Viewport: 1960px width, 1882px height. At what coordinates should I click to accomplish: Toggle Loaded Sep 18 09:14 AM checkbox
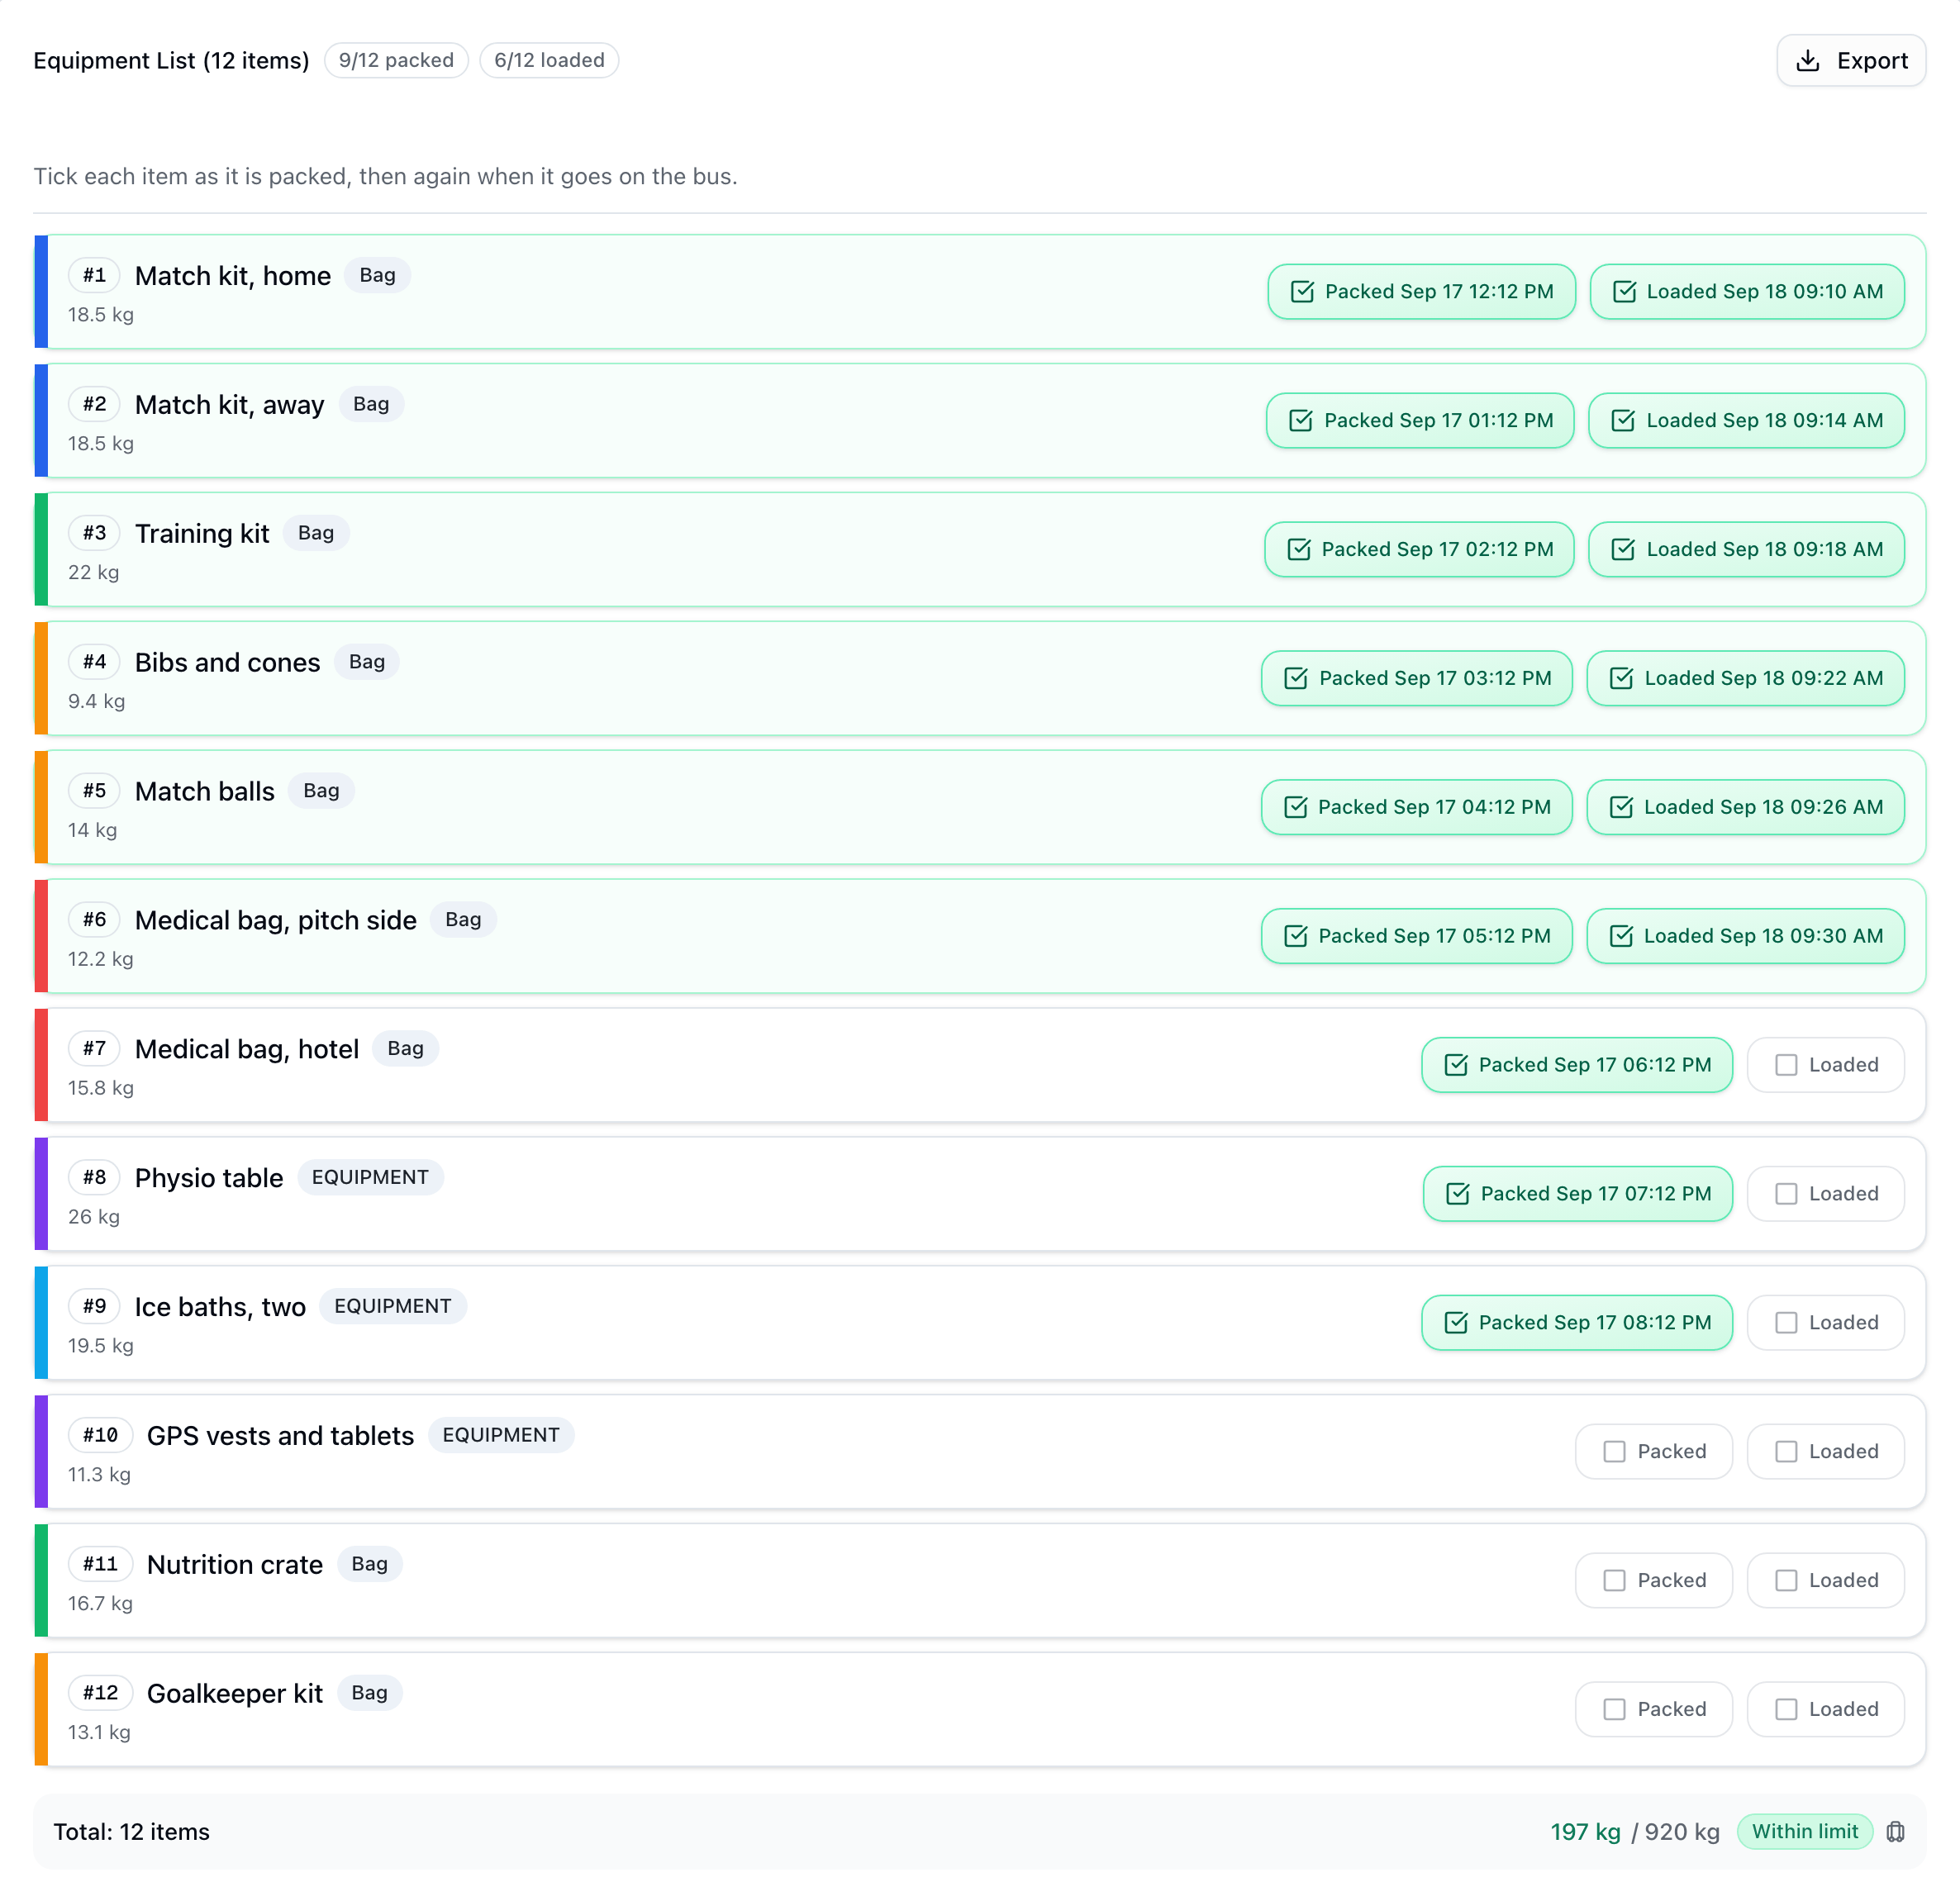(x=1746, y=421)
